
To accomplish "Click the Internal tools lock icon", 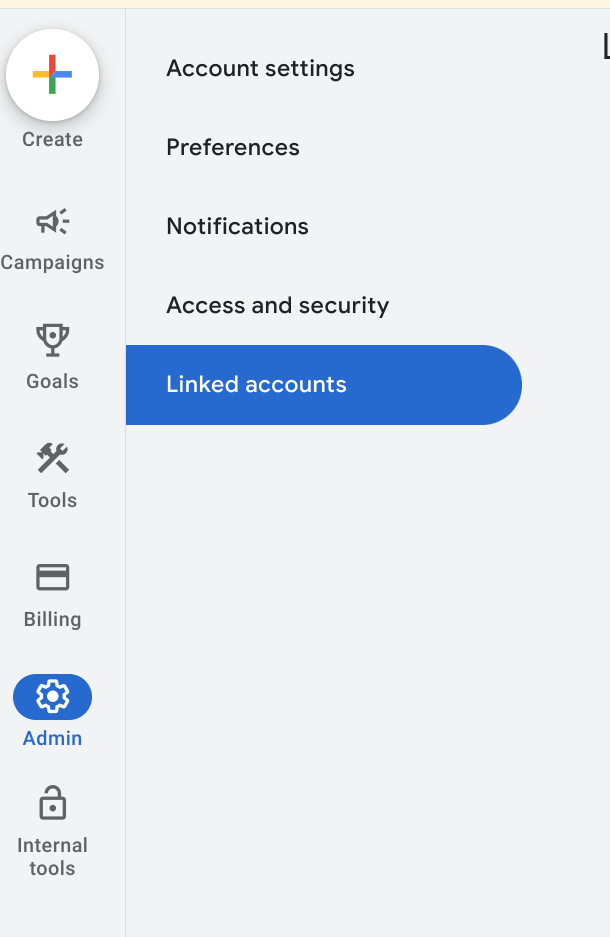I will click(x=52, y=800).
